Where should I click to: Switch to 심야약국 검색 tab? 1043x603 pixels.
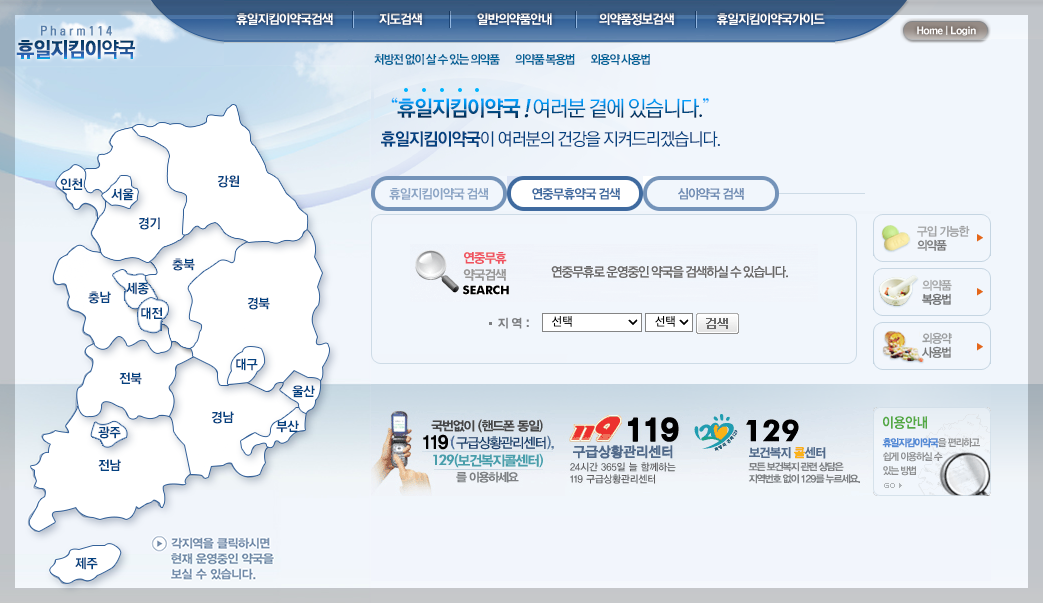click(711, 193)
